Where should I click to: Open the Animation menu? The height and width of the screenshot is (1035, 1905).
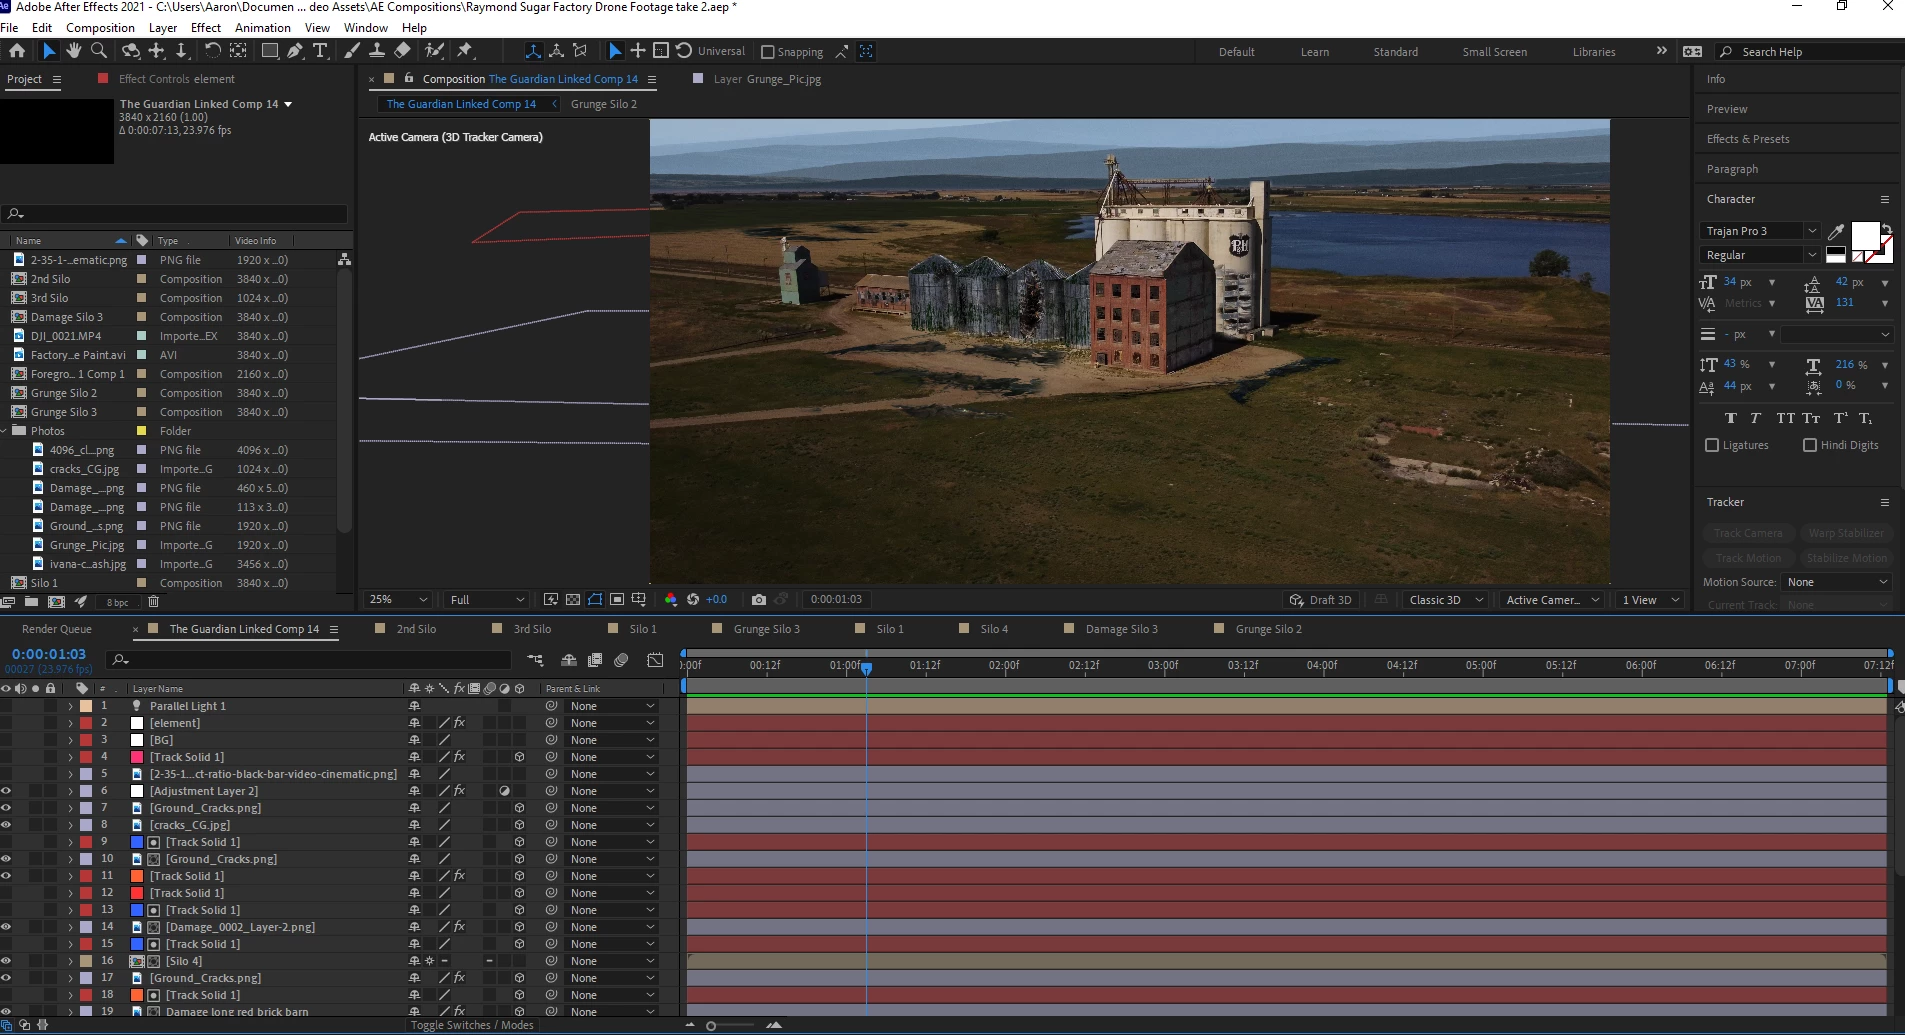click(262, 28)
